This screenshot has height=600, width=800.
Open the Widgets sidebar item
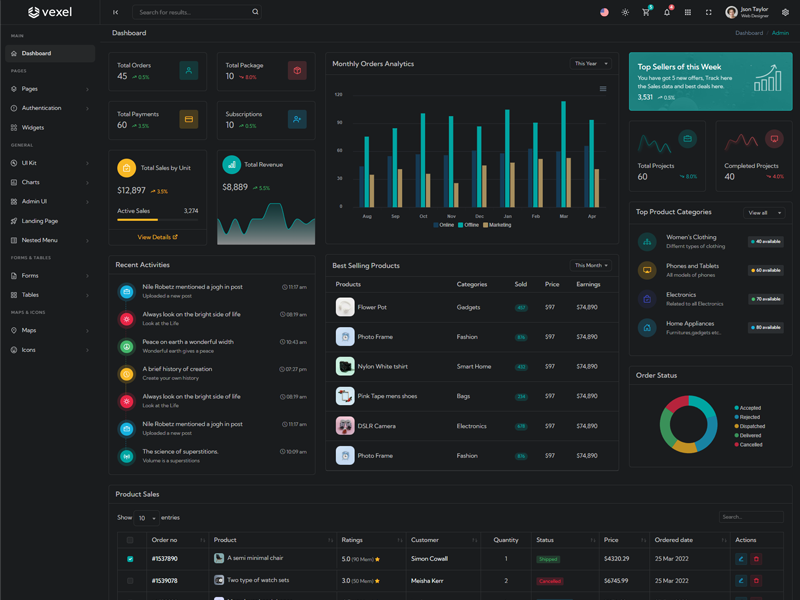pos(33,127)
